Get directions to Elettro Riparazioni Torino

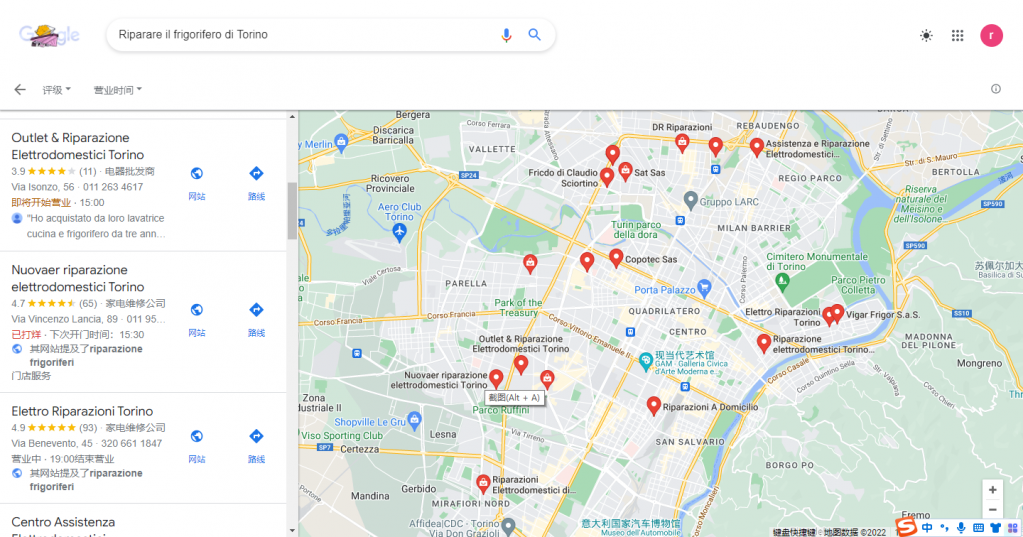pyautogui.click(x=256, y=445)
